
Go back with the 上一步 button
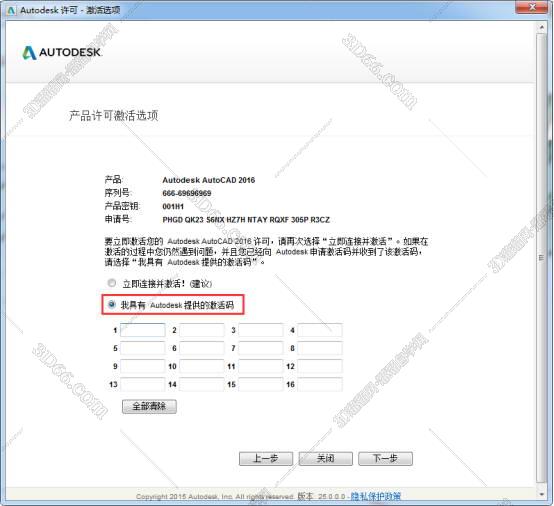[x=266, y=459]
